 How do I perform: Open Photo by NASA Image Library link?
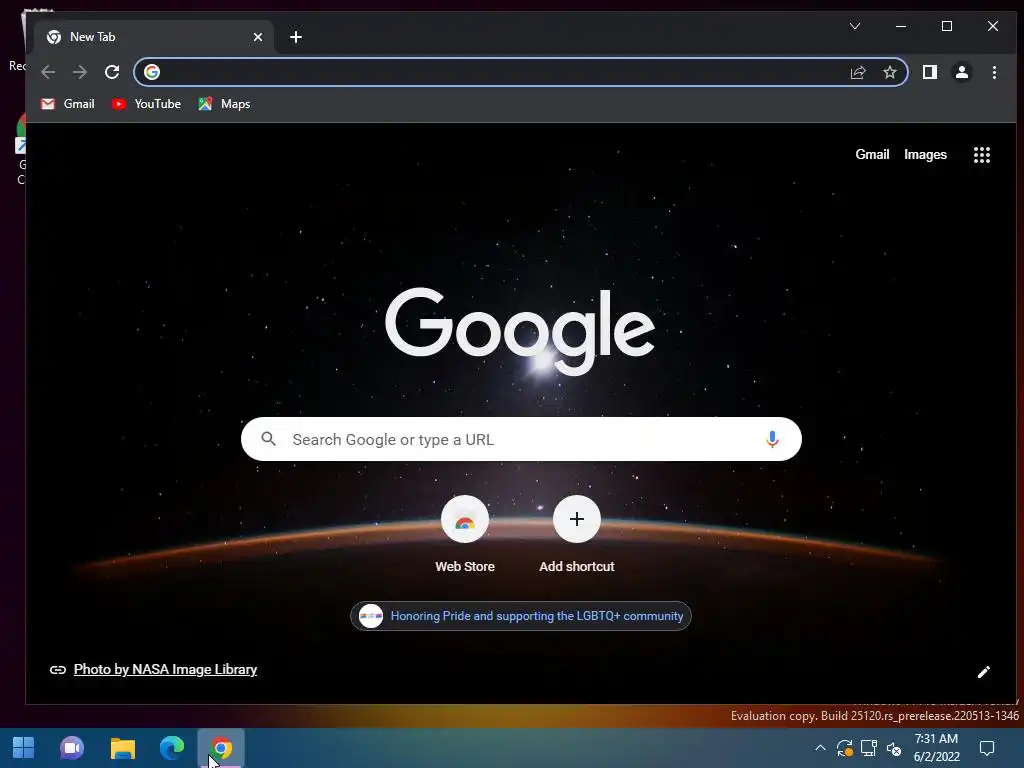[165, 669]
